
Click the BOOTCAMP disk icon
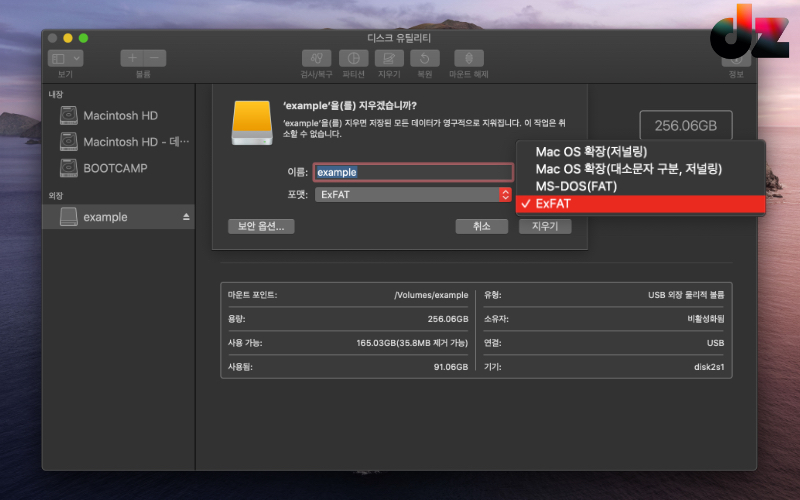[x=69, y=168]
